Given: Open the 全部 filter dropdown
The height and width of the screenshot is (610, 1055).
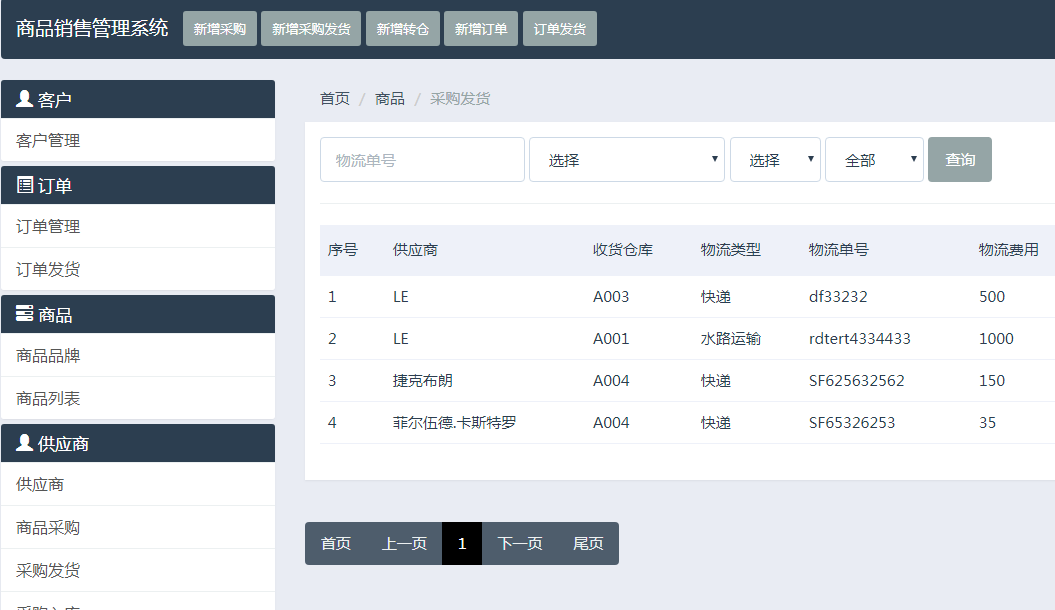Looking at the screenshot, I should click(873, 160).
